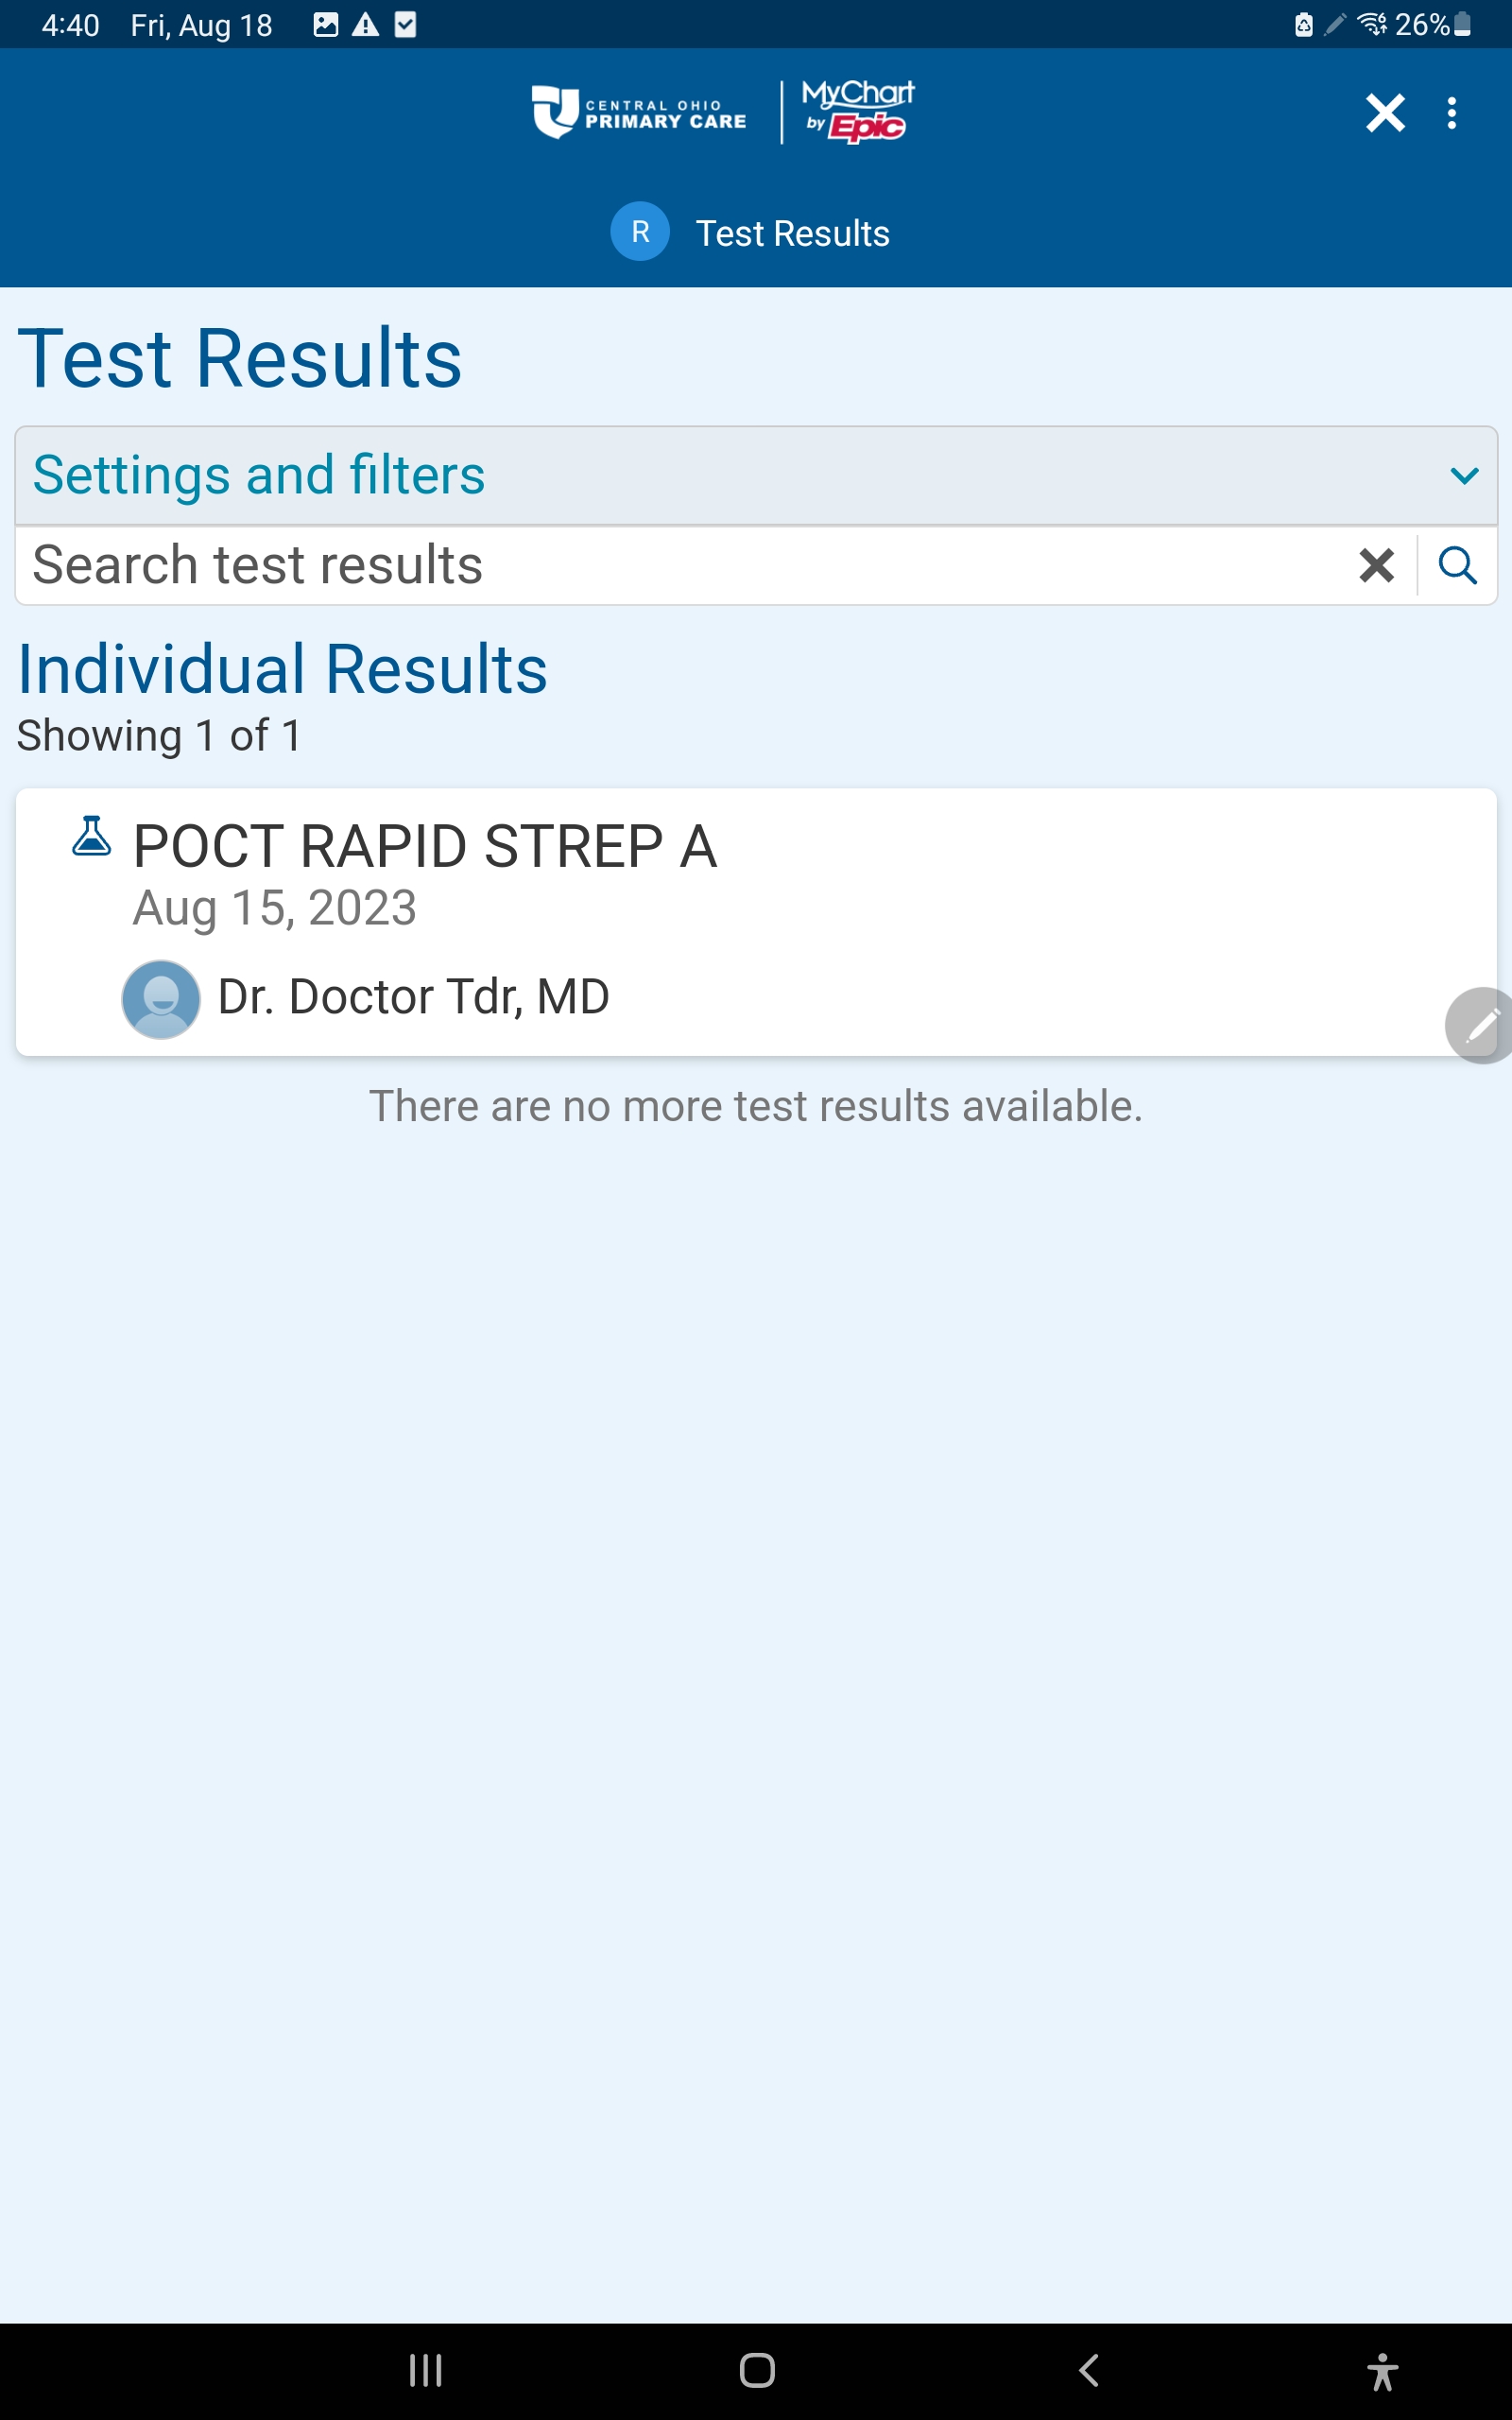Open the three-dot overflow menu

point(1451,113)
